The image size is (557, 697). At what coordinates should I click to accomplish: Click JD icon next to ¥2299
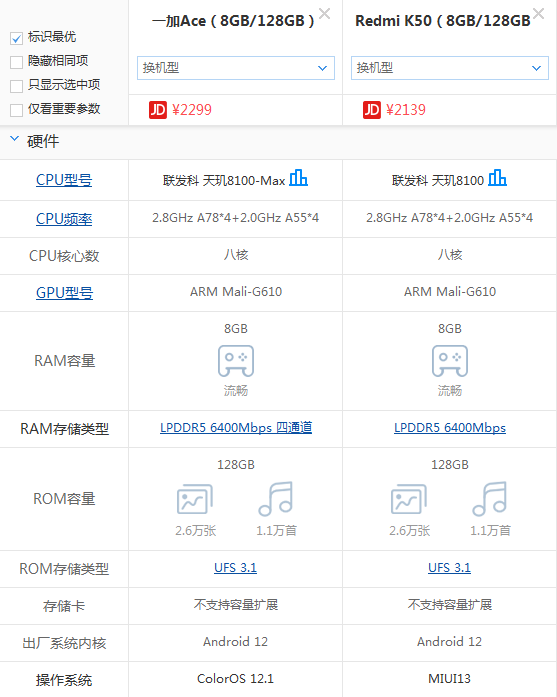click(158, 110)
